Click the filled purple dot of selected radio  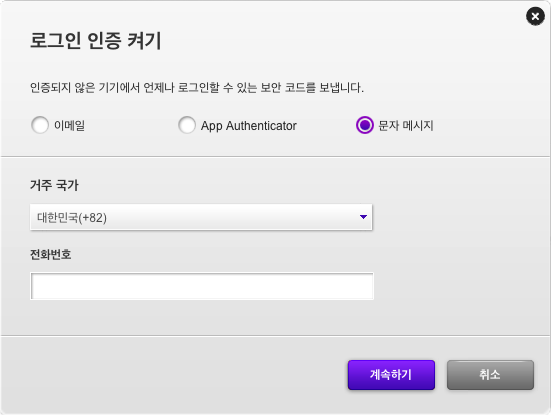tap(364, 125)
